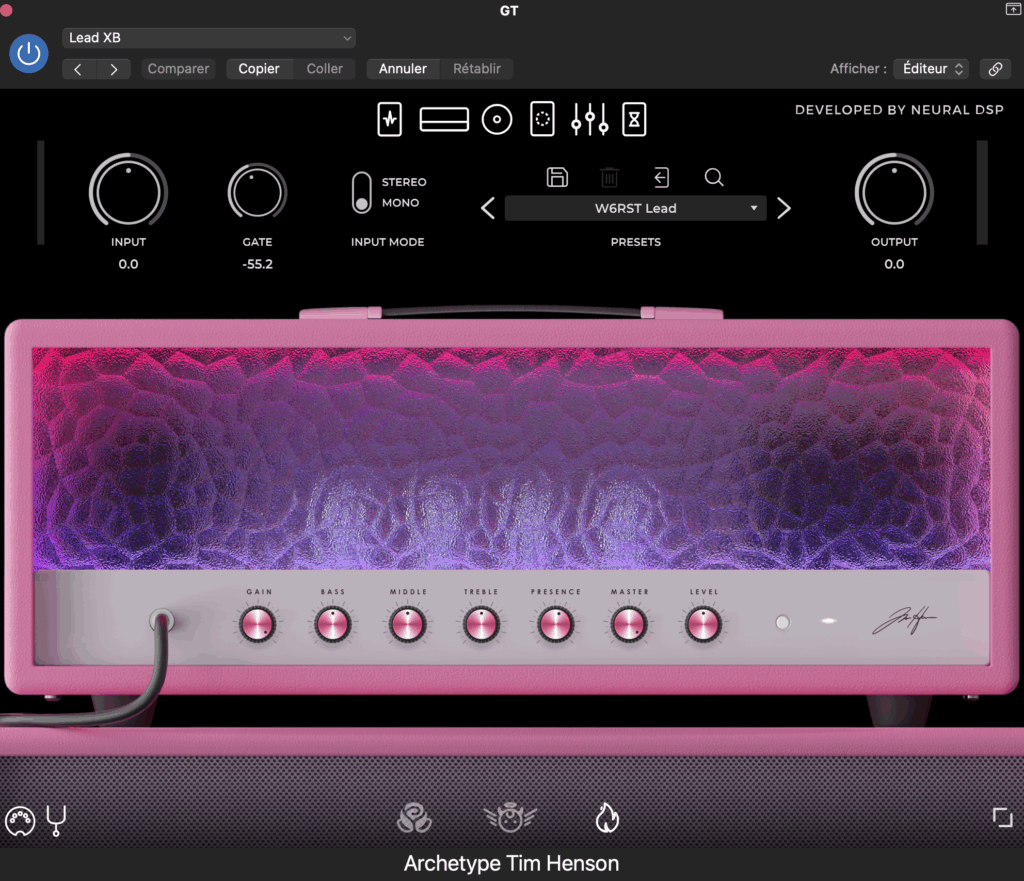The image size is (1024, 881).
Task: Click the Copier button
Action: click(x=259, y=69)
